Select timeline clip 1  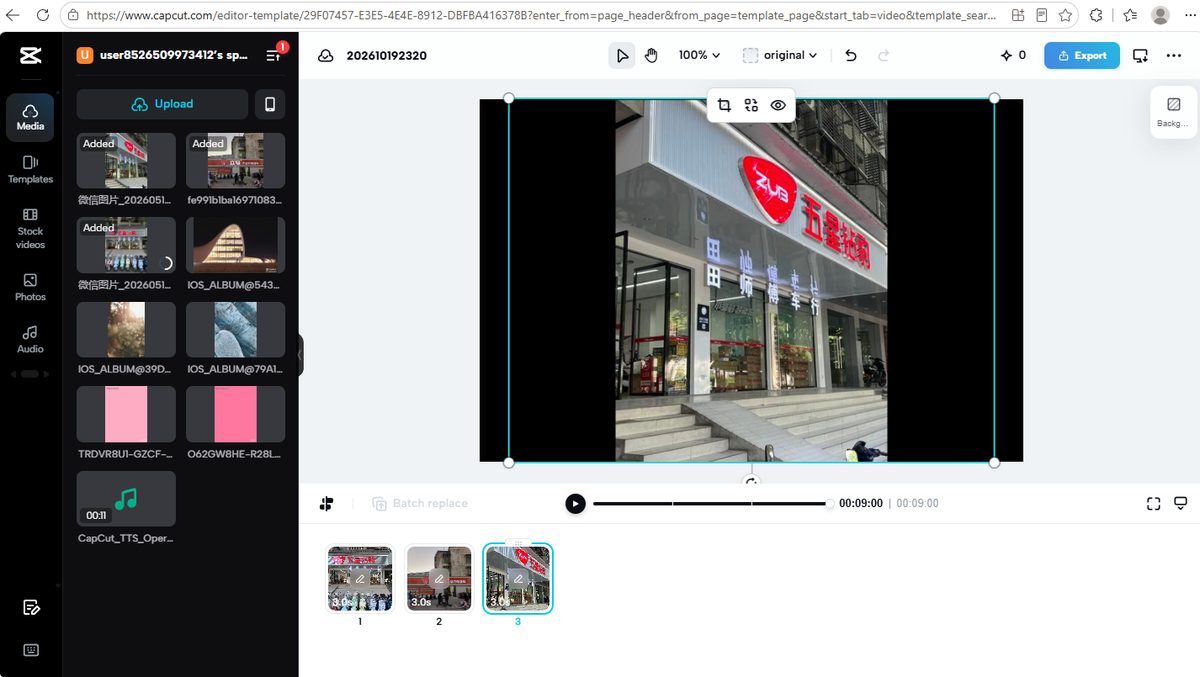(x=360, y=578)
